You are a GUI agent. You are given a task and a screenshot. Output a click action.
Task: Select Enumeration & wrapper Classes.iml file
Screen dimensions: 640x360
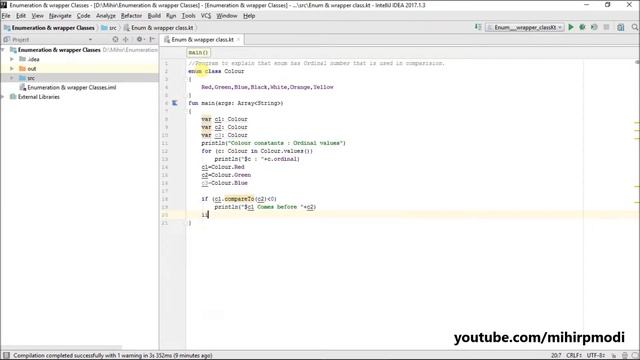68,87
